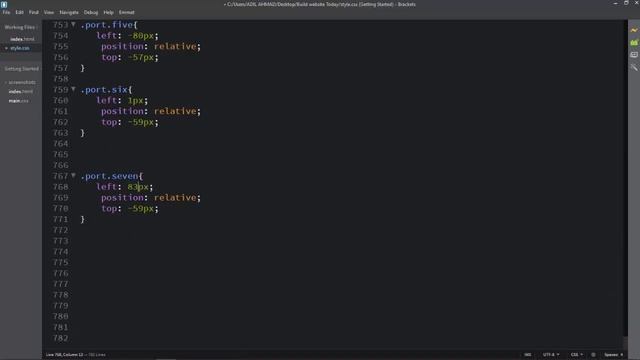This screenshot has width=640, height=360.
Task: Click line number 767 in gutter
Action: [60, 176]
